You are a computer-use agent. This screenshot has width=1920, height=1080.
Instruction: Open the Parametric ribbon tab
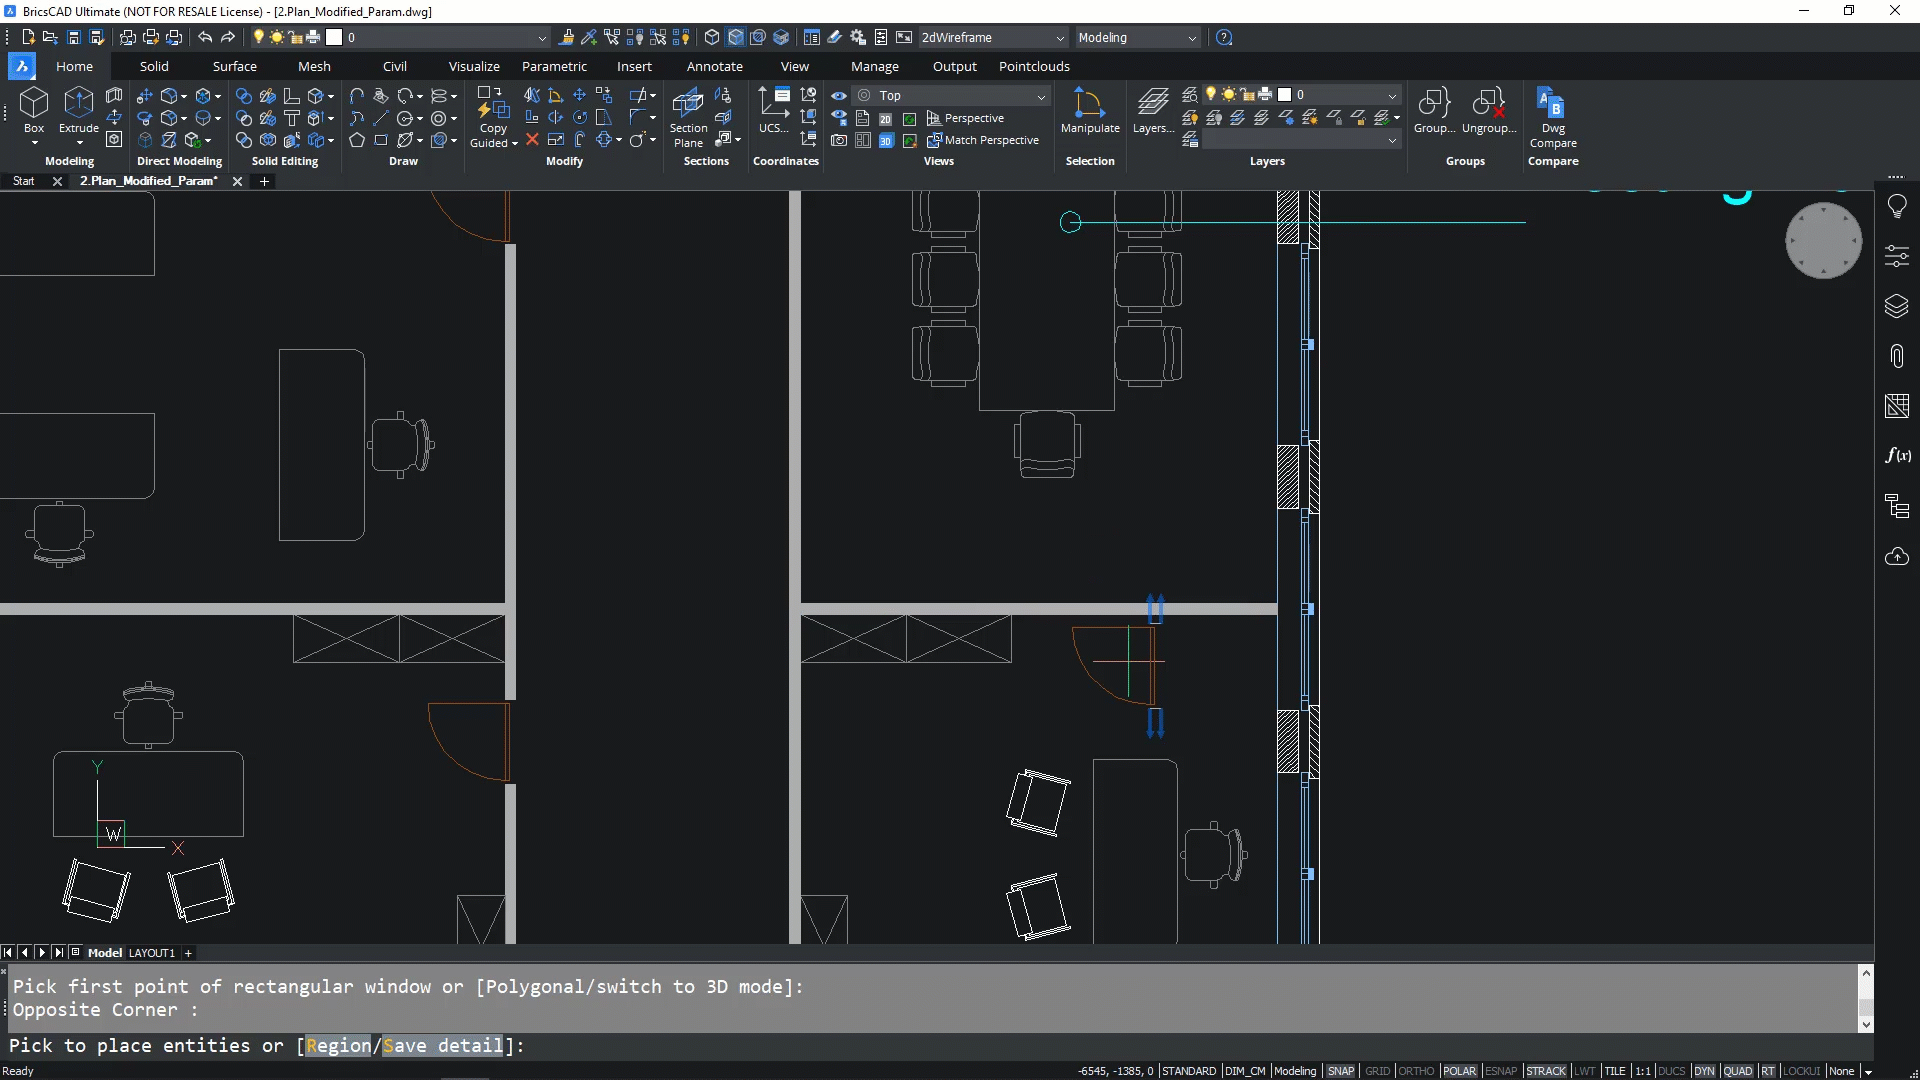pos(554,66)
